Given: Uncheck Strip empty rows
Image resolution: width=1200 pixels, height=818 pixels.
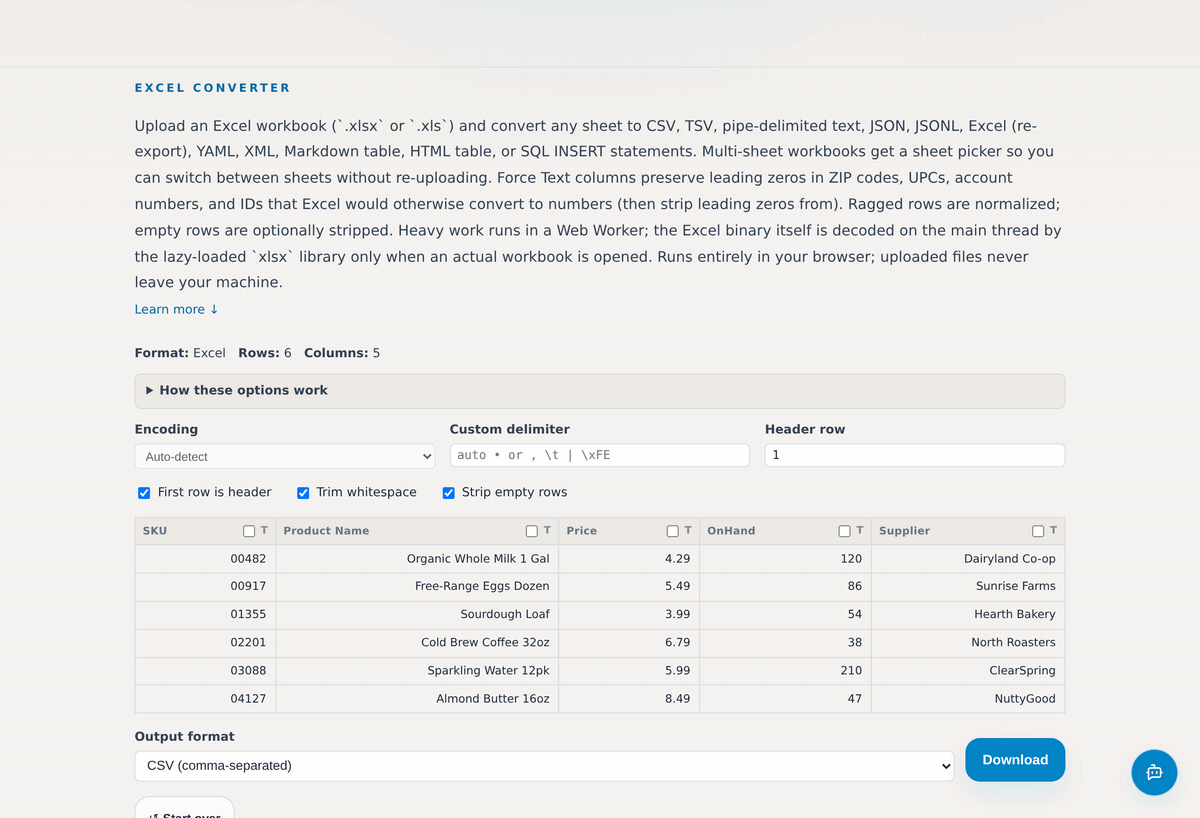Looking at the screenshot, I should 448,493.
